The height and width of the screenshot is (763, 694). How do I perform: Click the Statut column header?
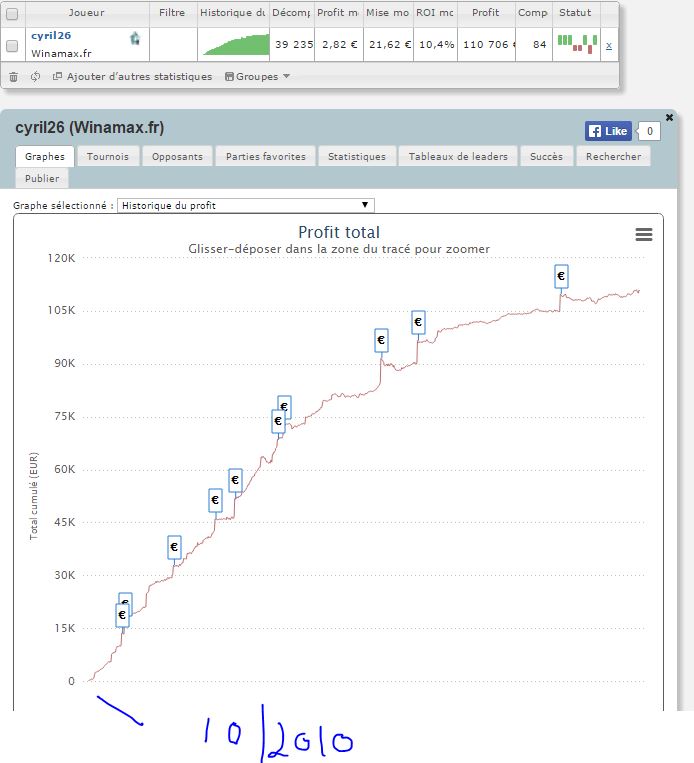click(x=575, y=13)
